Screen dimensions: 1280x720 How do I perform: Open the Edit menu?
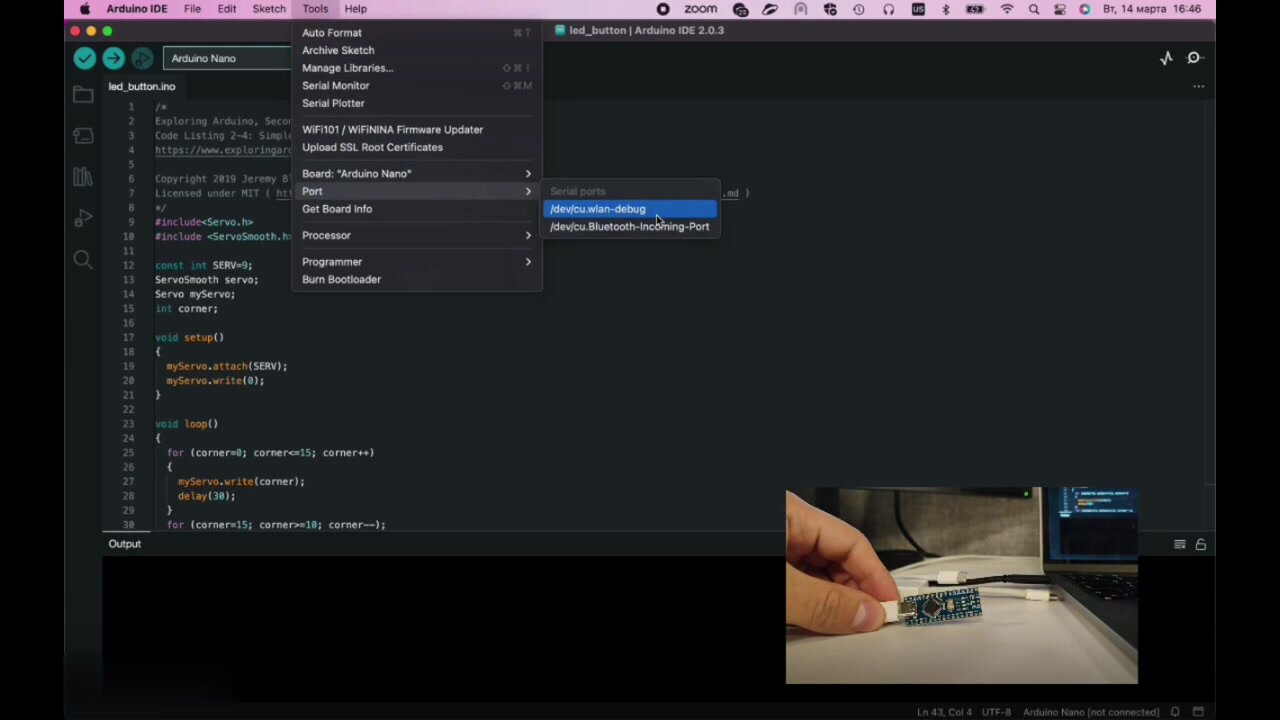[227, 9]
